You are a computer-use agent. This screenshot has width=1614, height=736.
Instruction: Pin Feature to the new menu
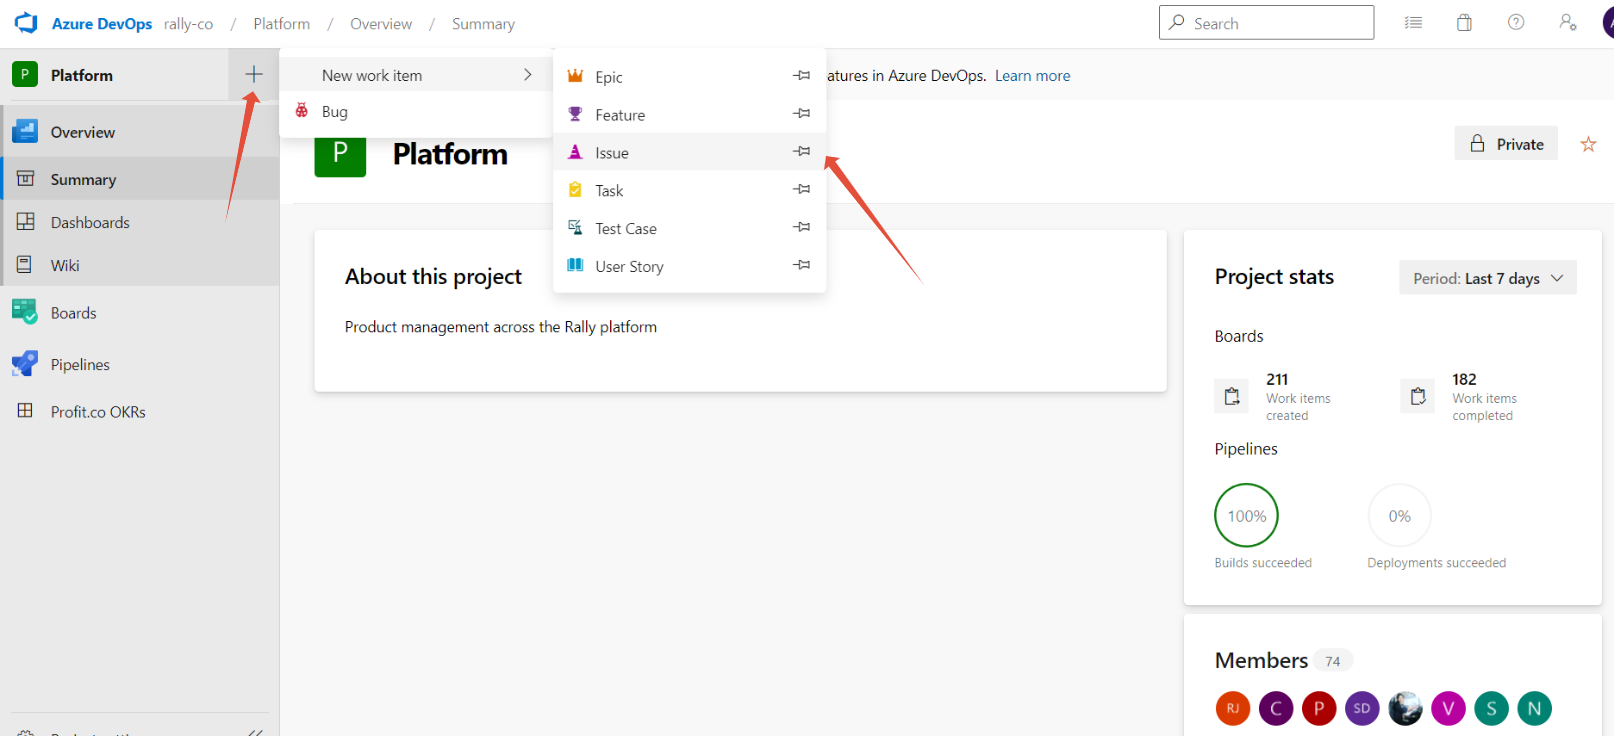pyautogui.click(x=802, y=114)
